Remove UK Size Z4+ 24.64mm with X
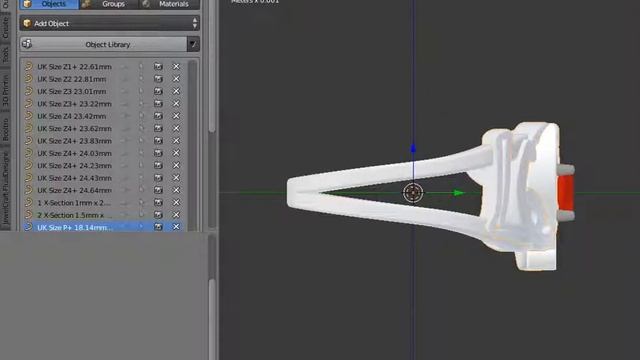Viewport: 640px width, 360px height. 176,190
